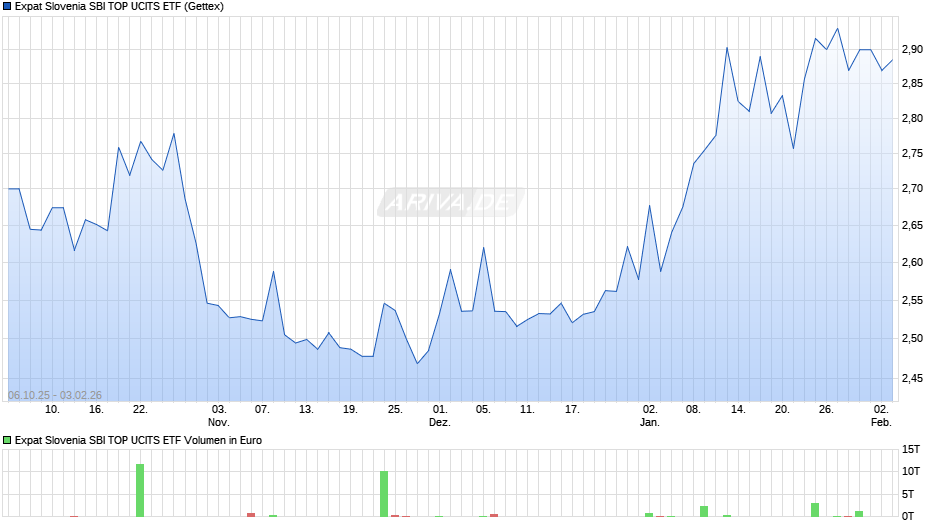Viewport: 940px width, 526px height.
Task: Click the green legend square beside Volumen title
Action: pyautogui.click(x=7, y=440)
